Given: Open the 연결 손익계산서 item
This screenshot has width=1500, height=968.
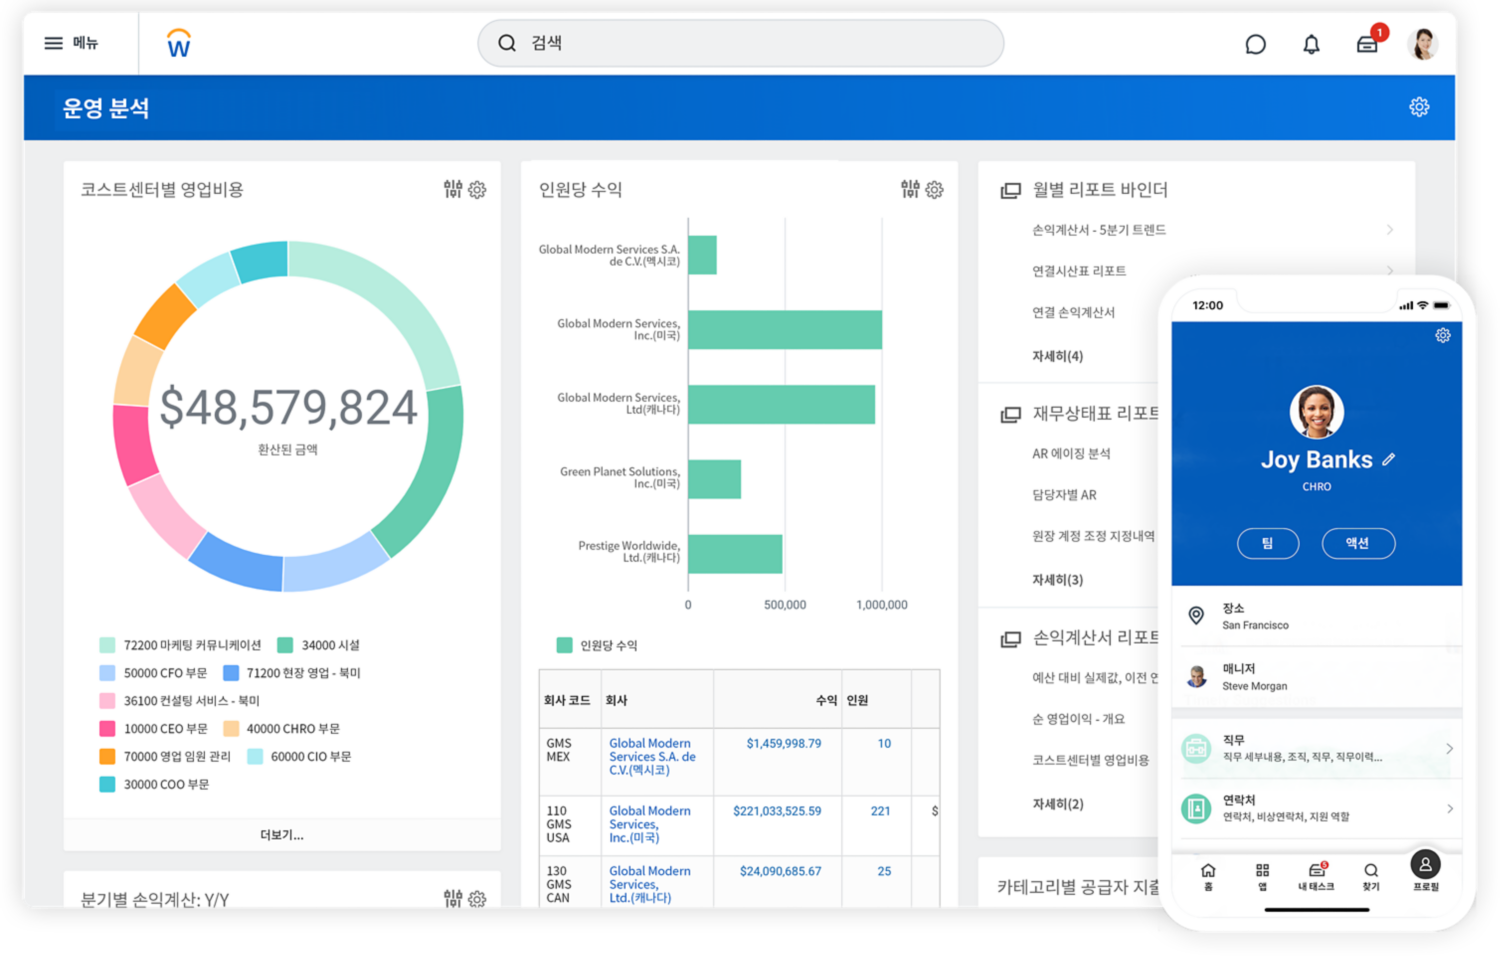Looking at the screenshot, I should click(x=1073, y=312).
